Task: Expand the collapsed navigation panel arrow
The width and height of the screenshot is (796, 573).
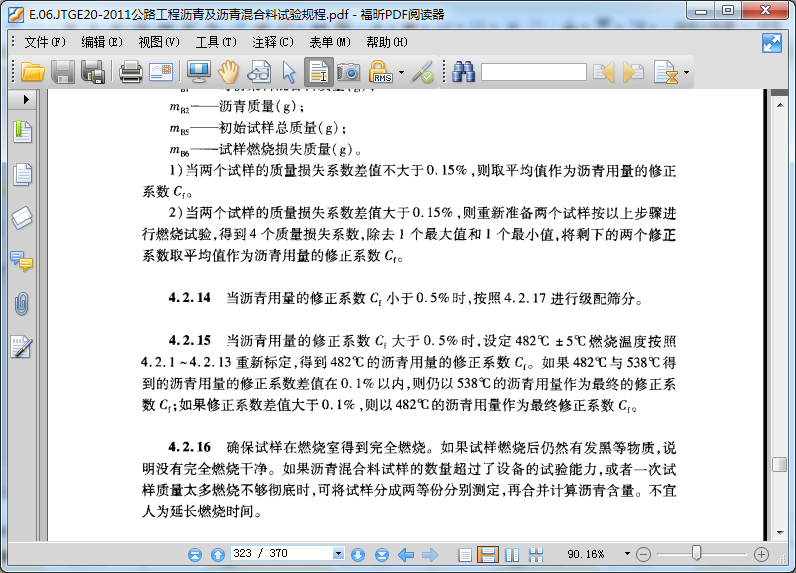Action: [x=26, y=99]
